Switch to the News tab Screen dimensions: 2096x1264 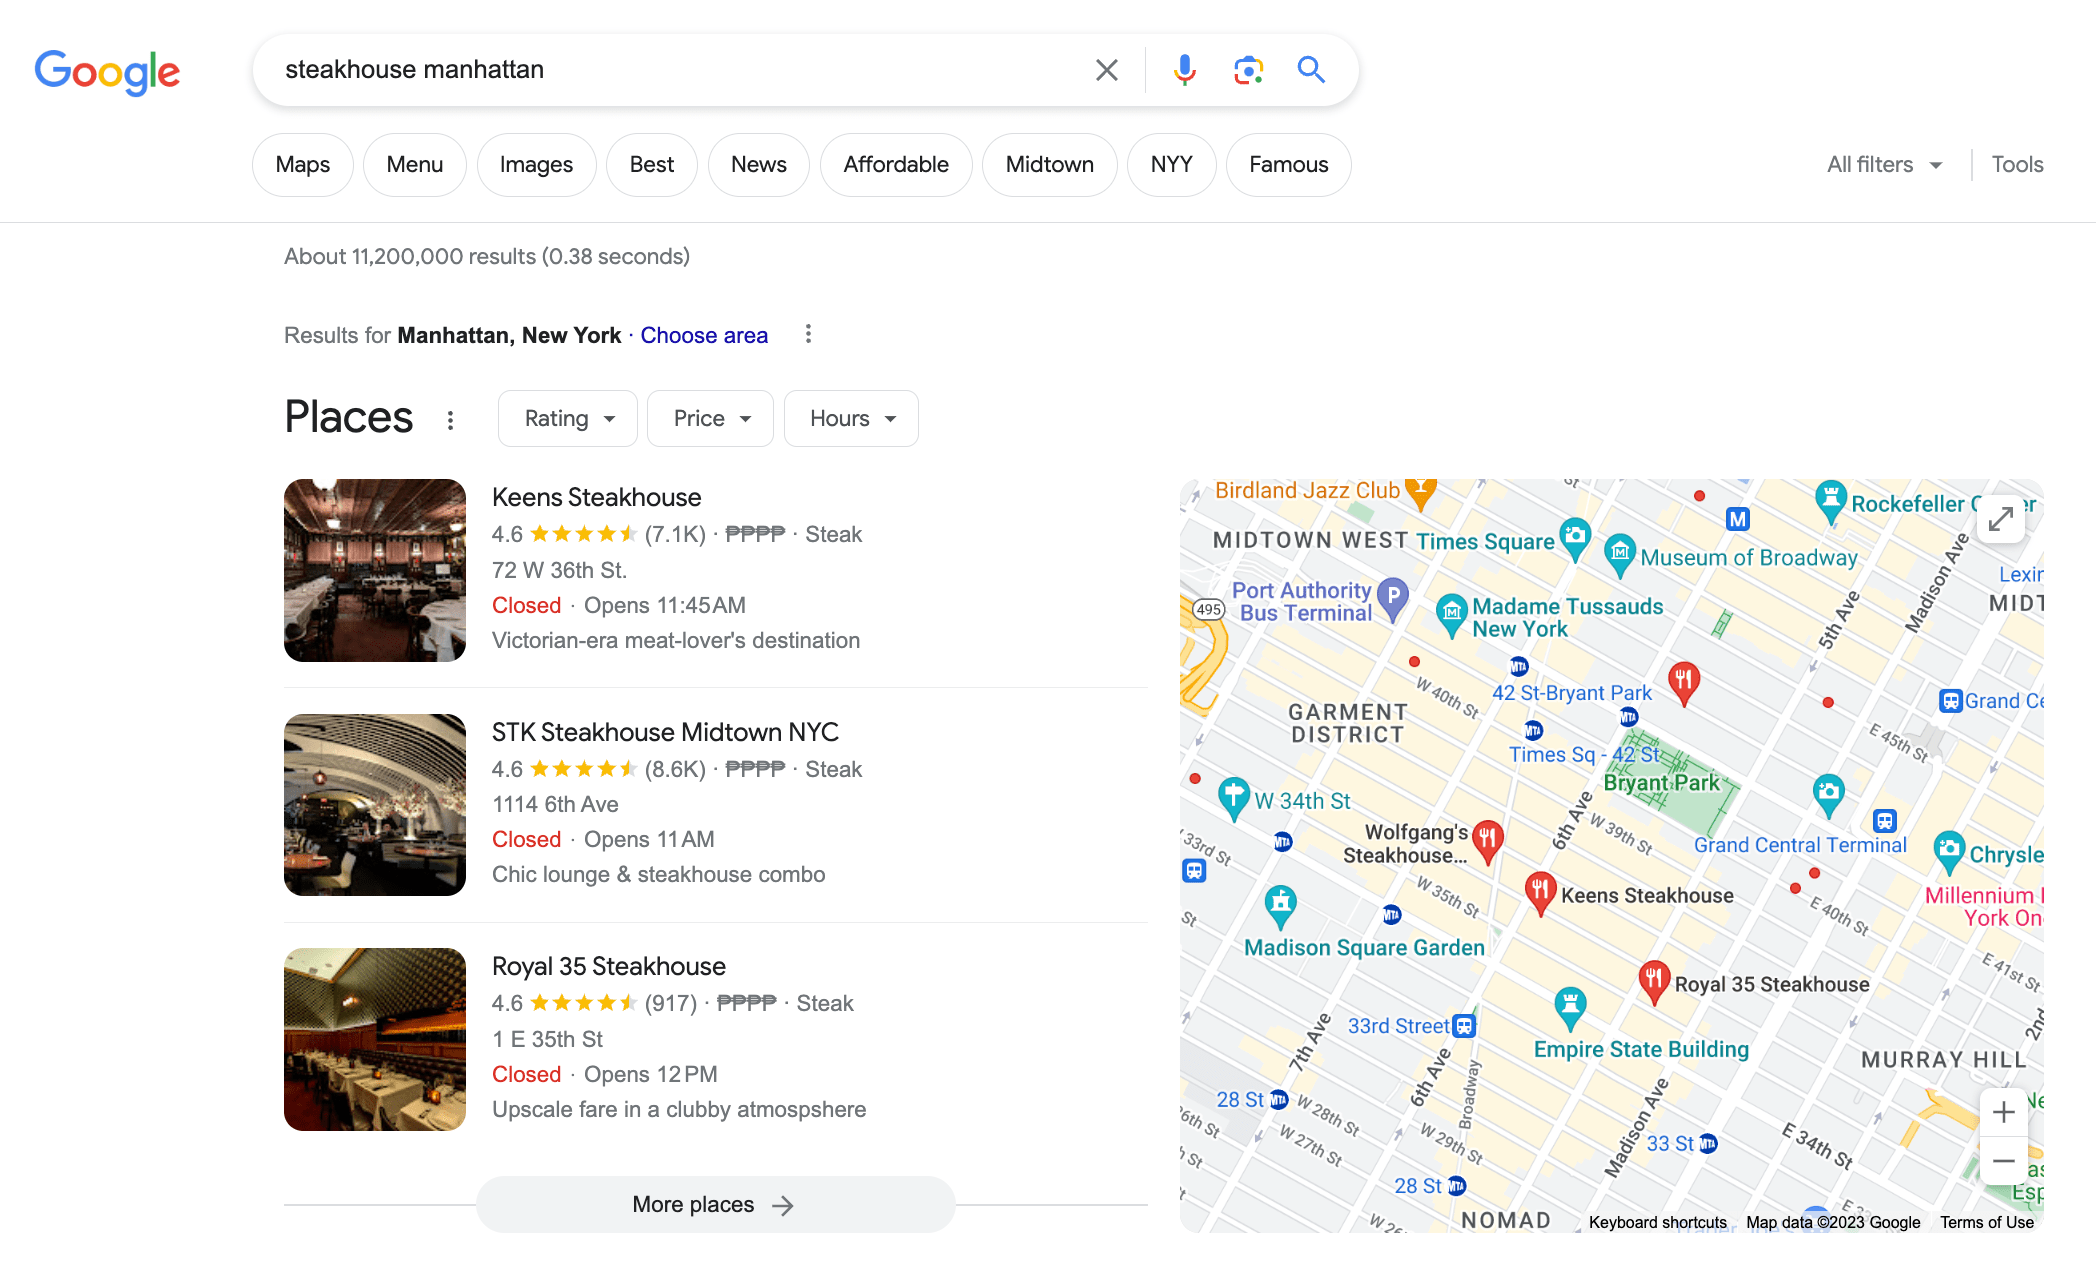759,165
